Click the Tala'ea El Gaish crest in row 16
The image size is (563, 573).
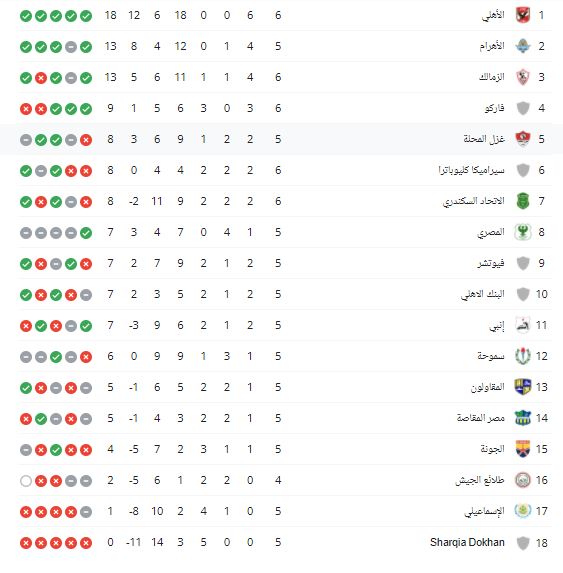(523, 480)
